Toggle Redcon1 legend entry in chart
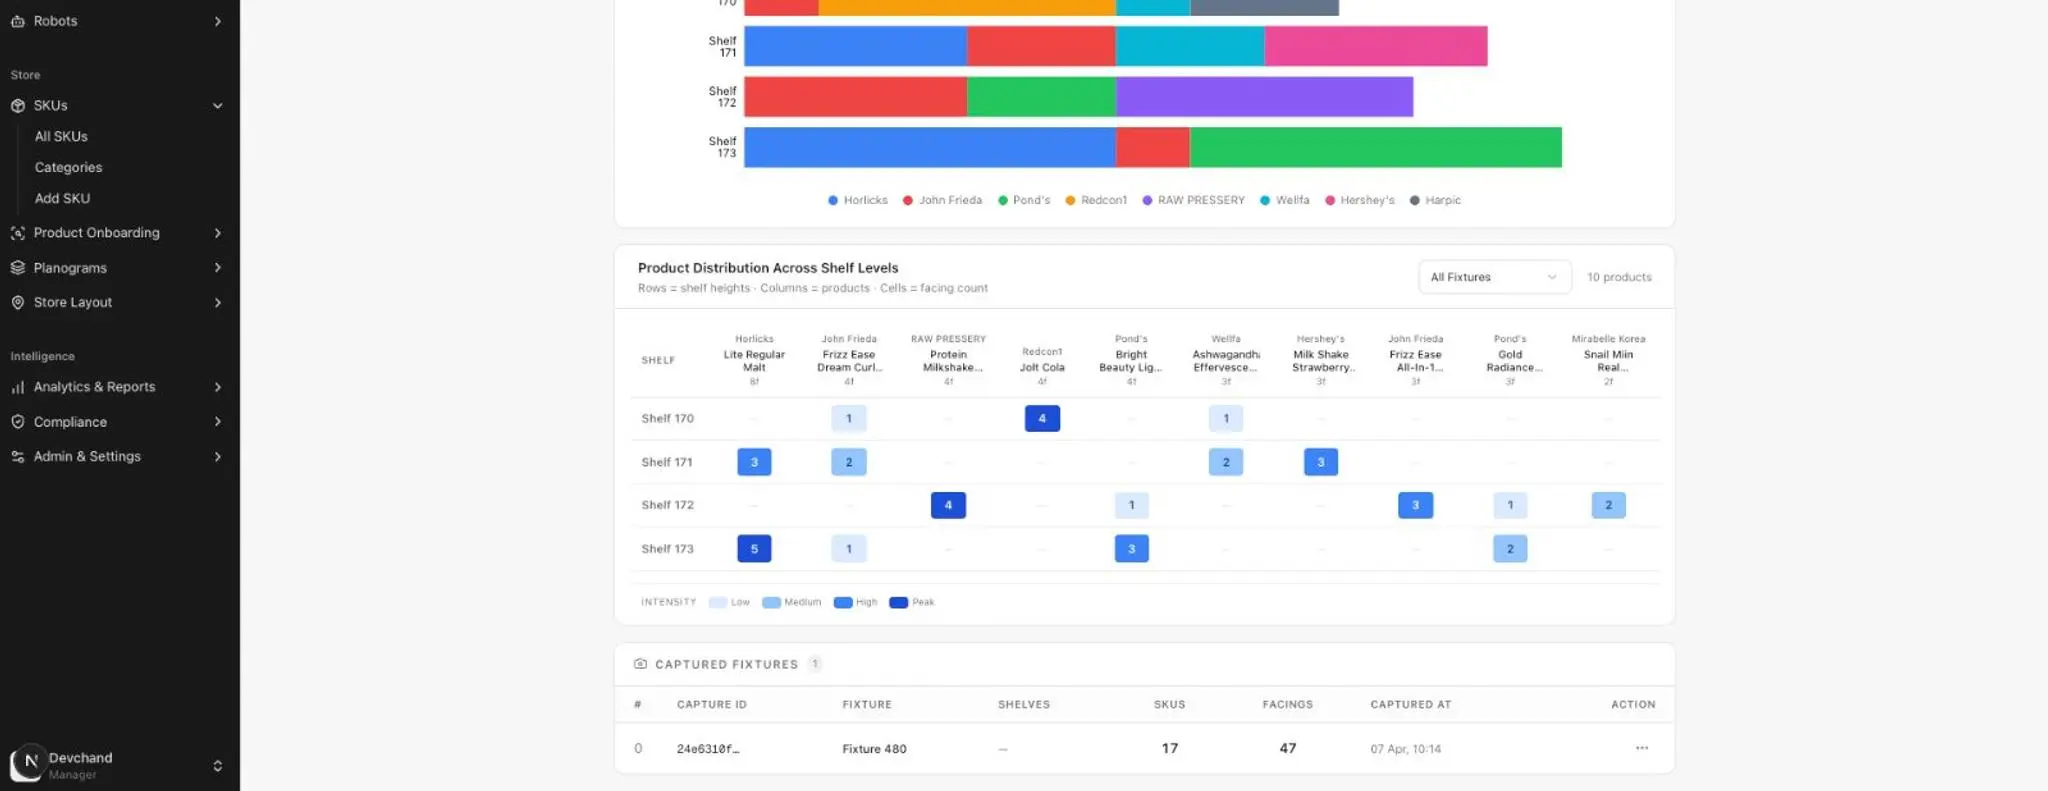2048x791 pixels. click(x=1096, y=200)
